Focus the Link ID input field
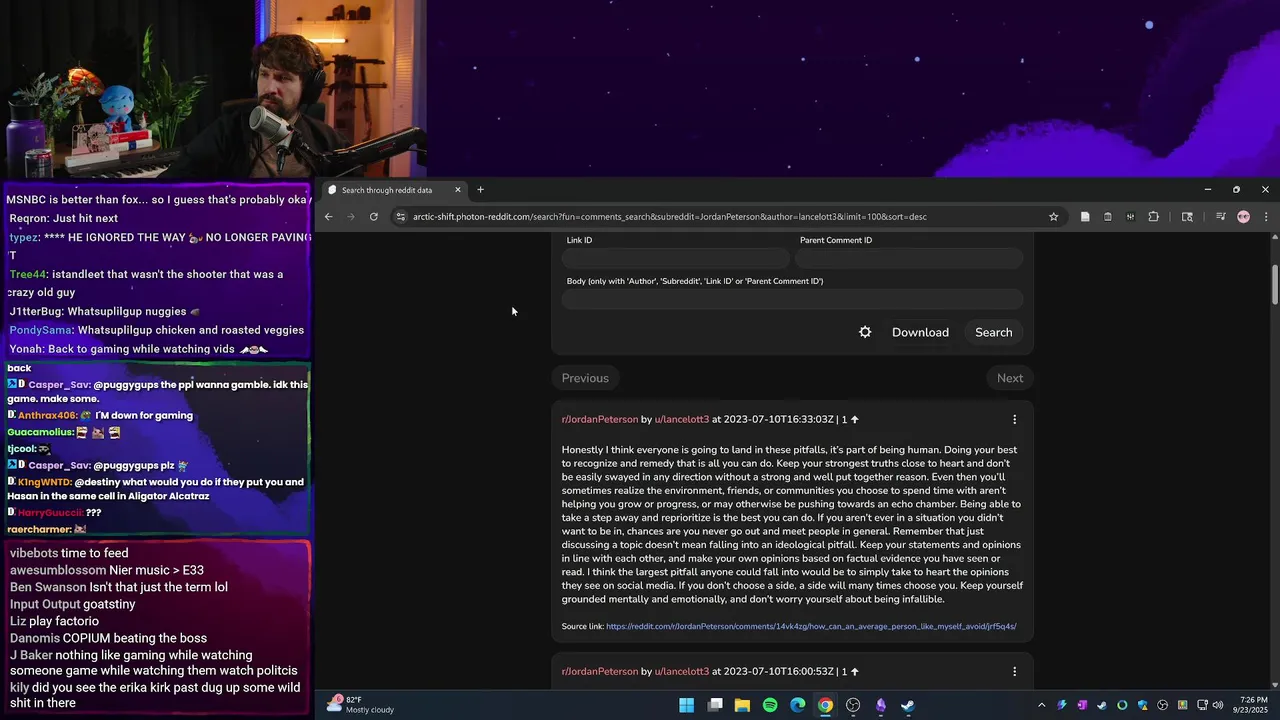This screenshot has height=720, width=1280. [674, 258]
